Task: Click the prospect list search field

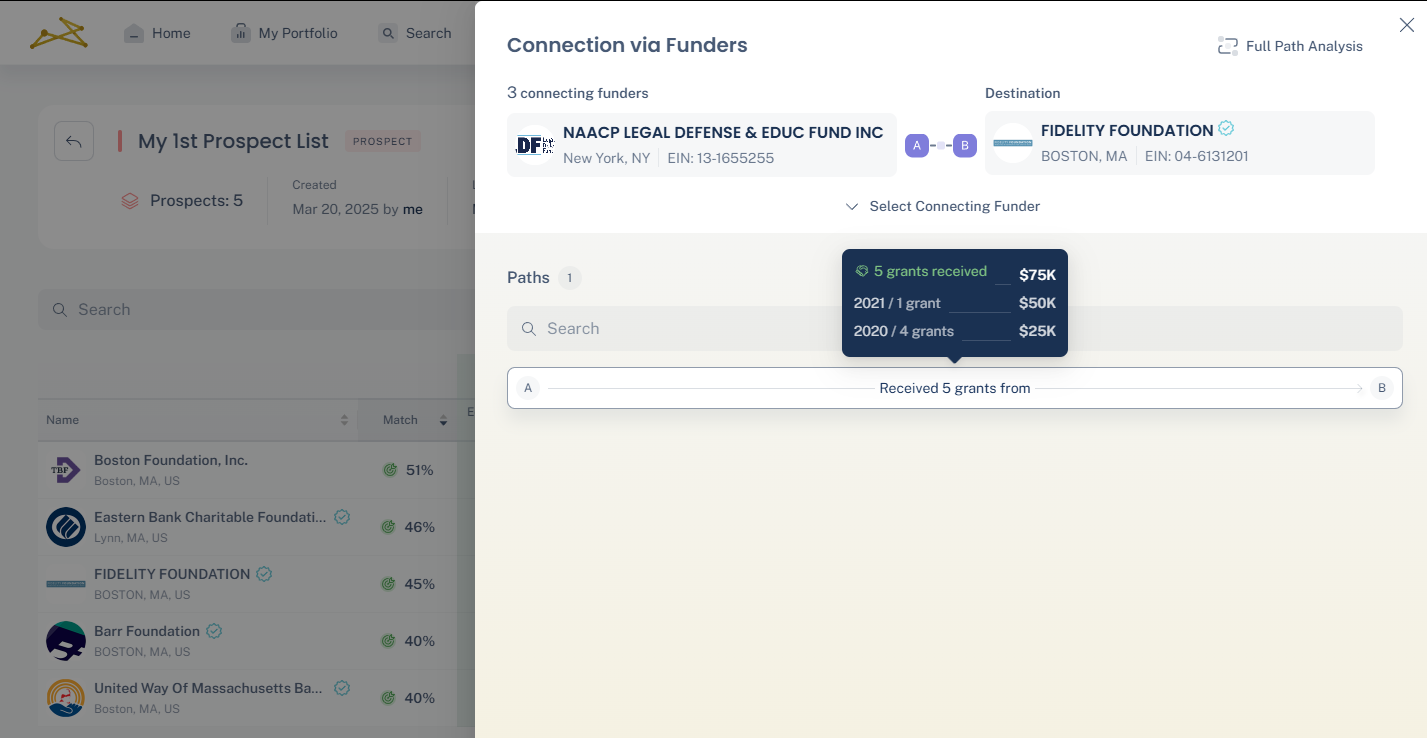Action: [x=256, y=309]
